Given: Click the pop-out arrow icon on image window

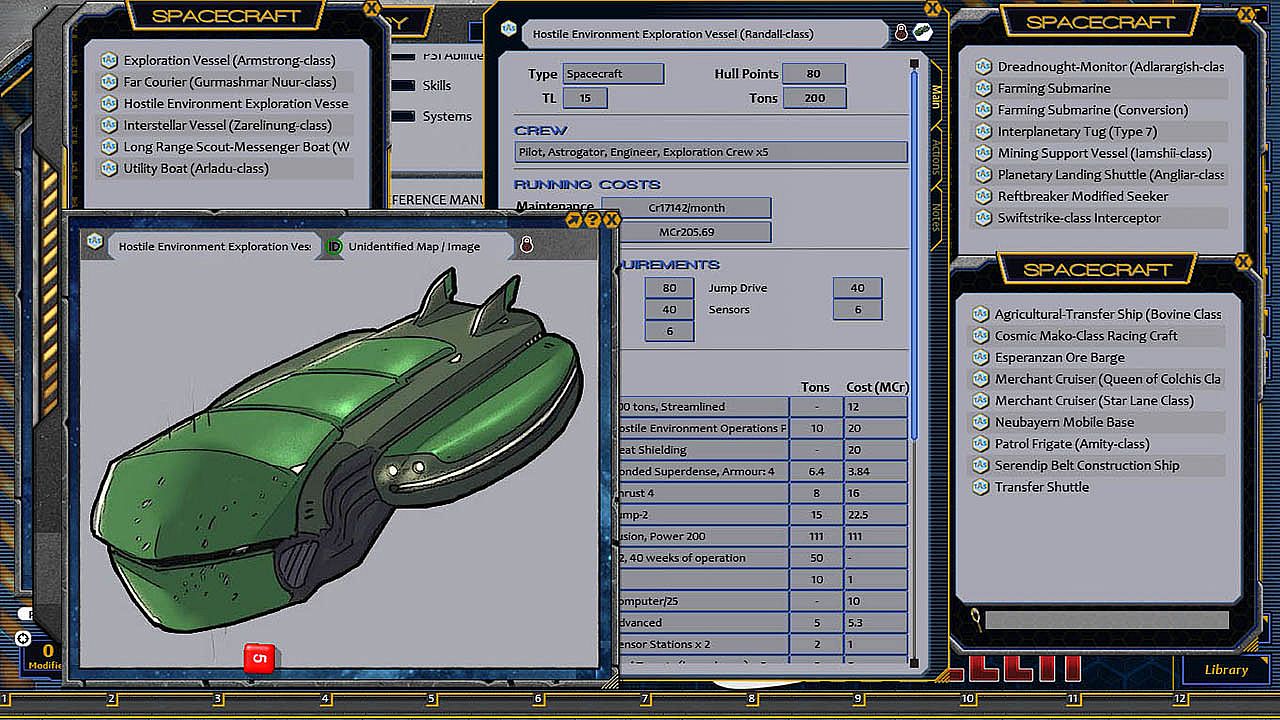Looking at the screenshot, I should point(574,220).
